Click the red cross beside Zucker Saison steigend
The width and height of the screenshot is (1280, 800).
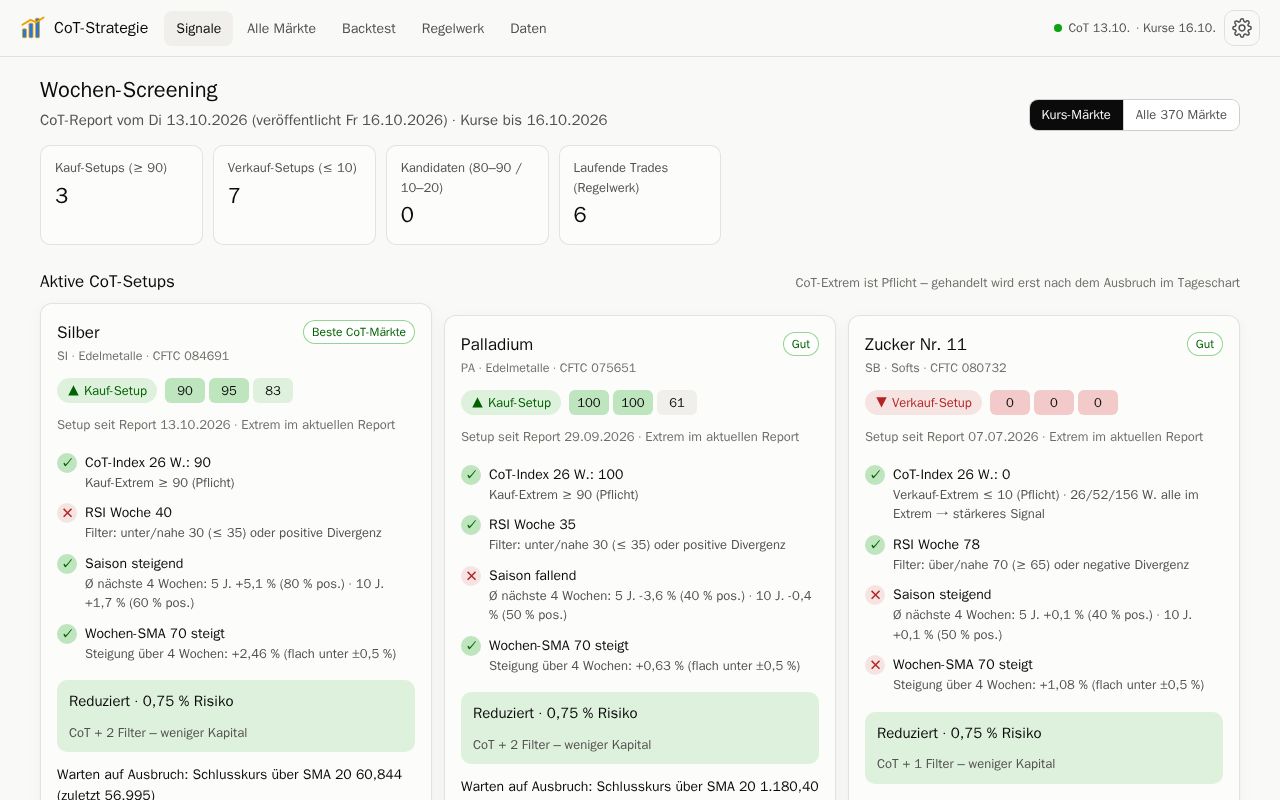point(875,595)
